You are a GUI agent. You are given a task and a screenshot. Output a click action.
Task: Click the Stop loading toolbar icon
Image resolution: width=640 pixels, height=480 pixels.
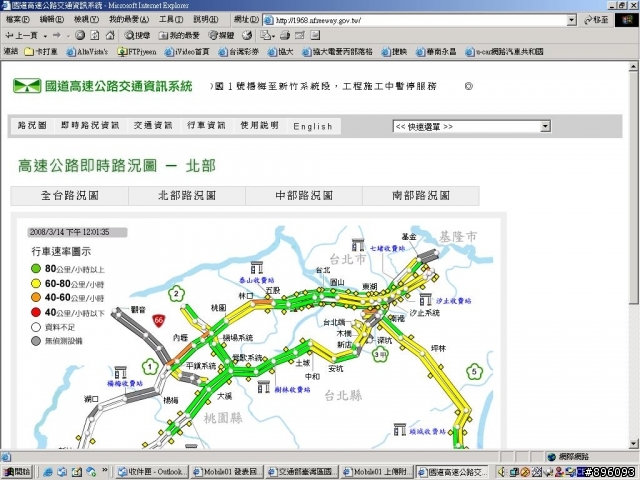80,36
